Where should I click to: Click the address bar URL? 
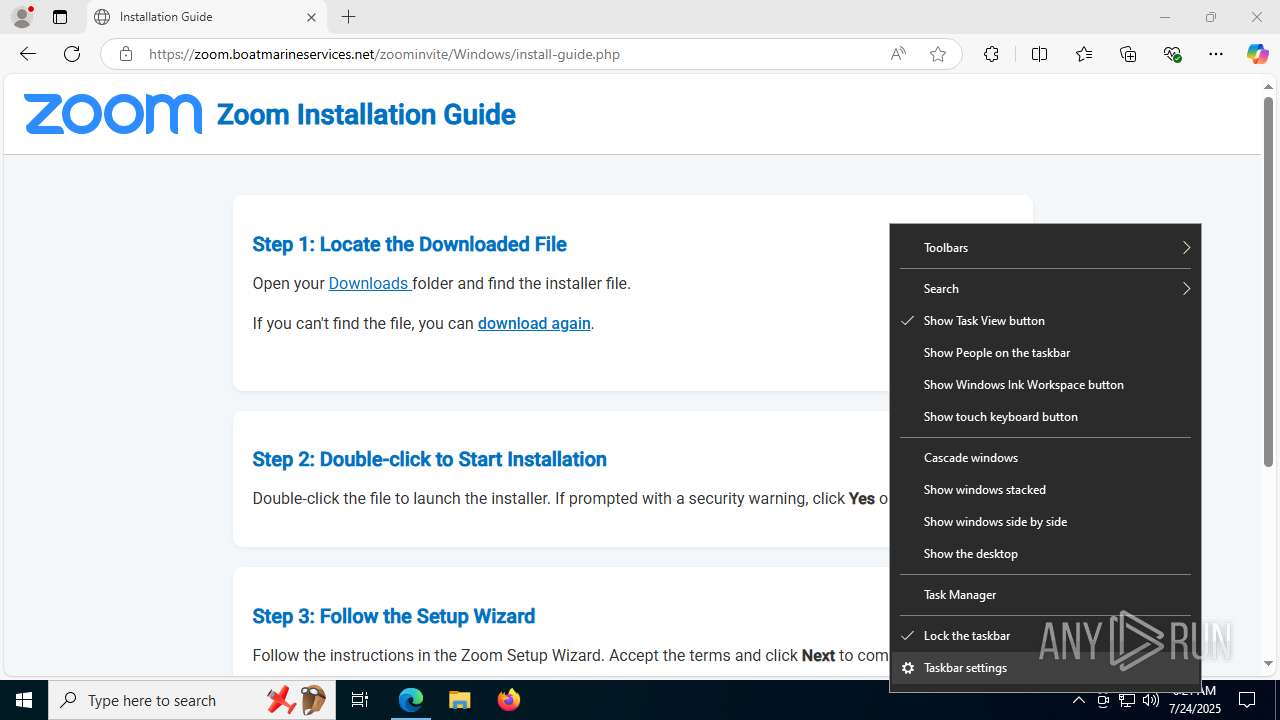point(384,54)
